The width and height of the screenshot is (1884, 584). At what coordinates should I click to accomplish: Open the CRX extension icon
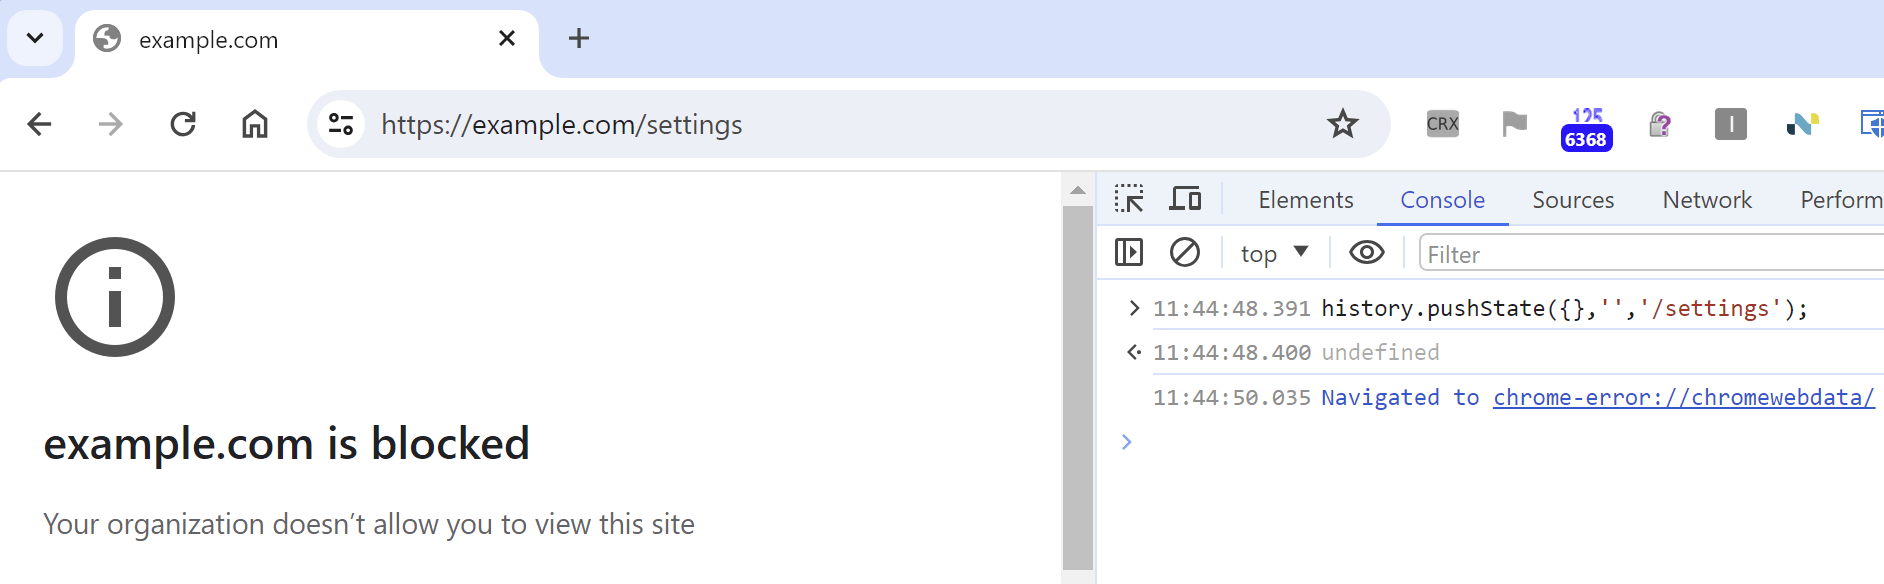(1442, 124)
